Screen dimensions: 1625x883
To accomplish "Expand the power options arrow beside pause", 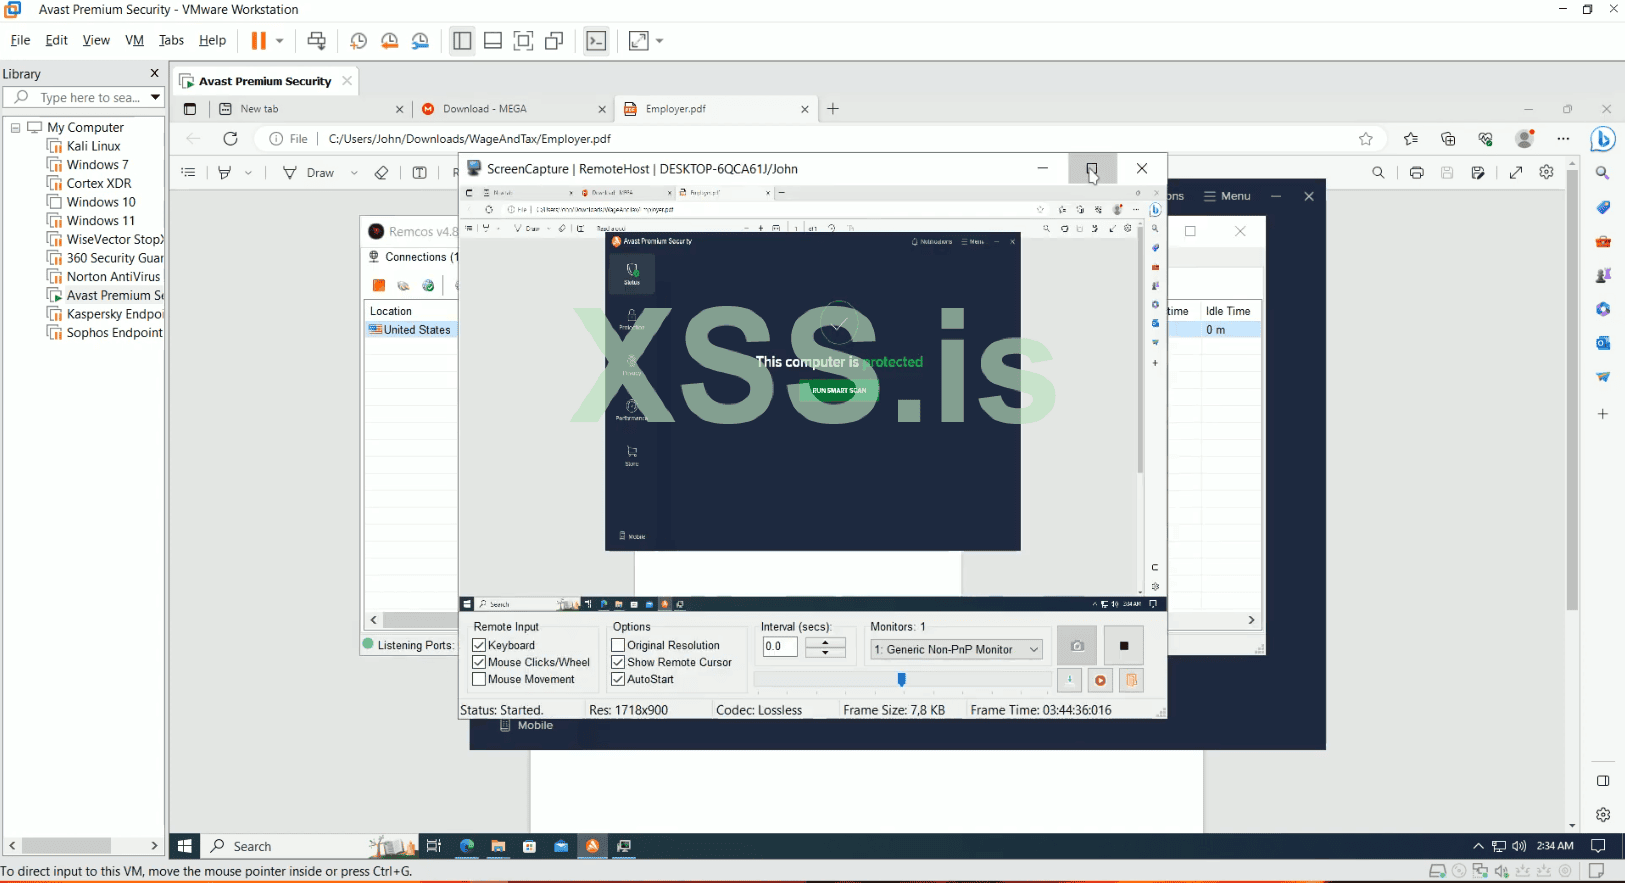I will tap(280, 41).
